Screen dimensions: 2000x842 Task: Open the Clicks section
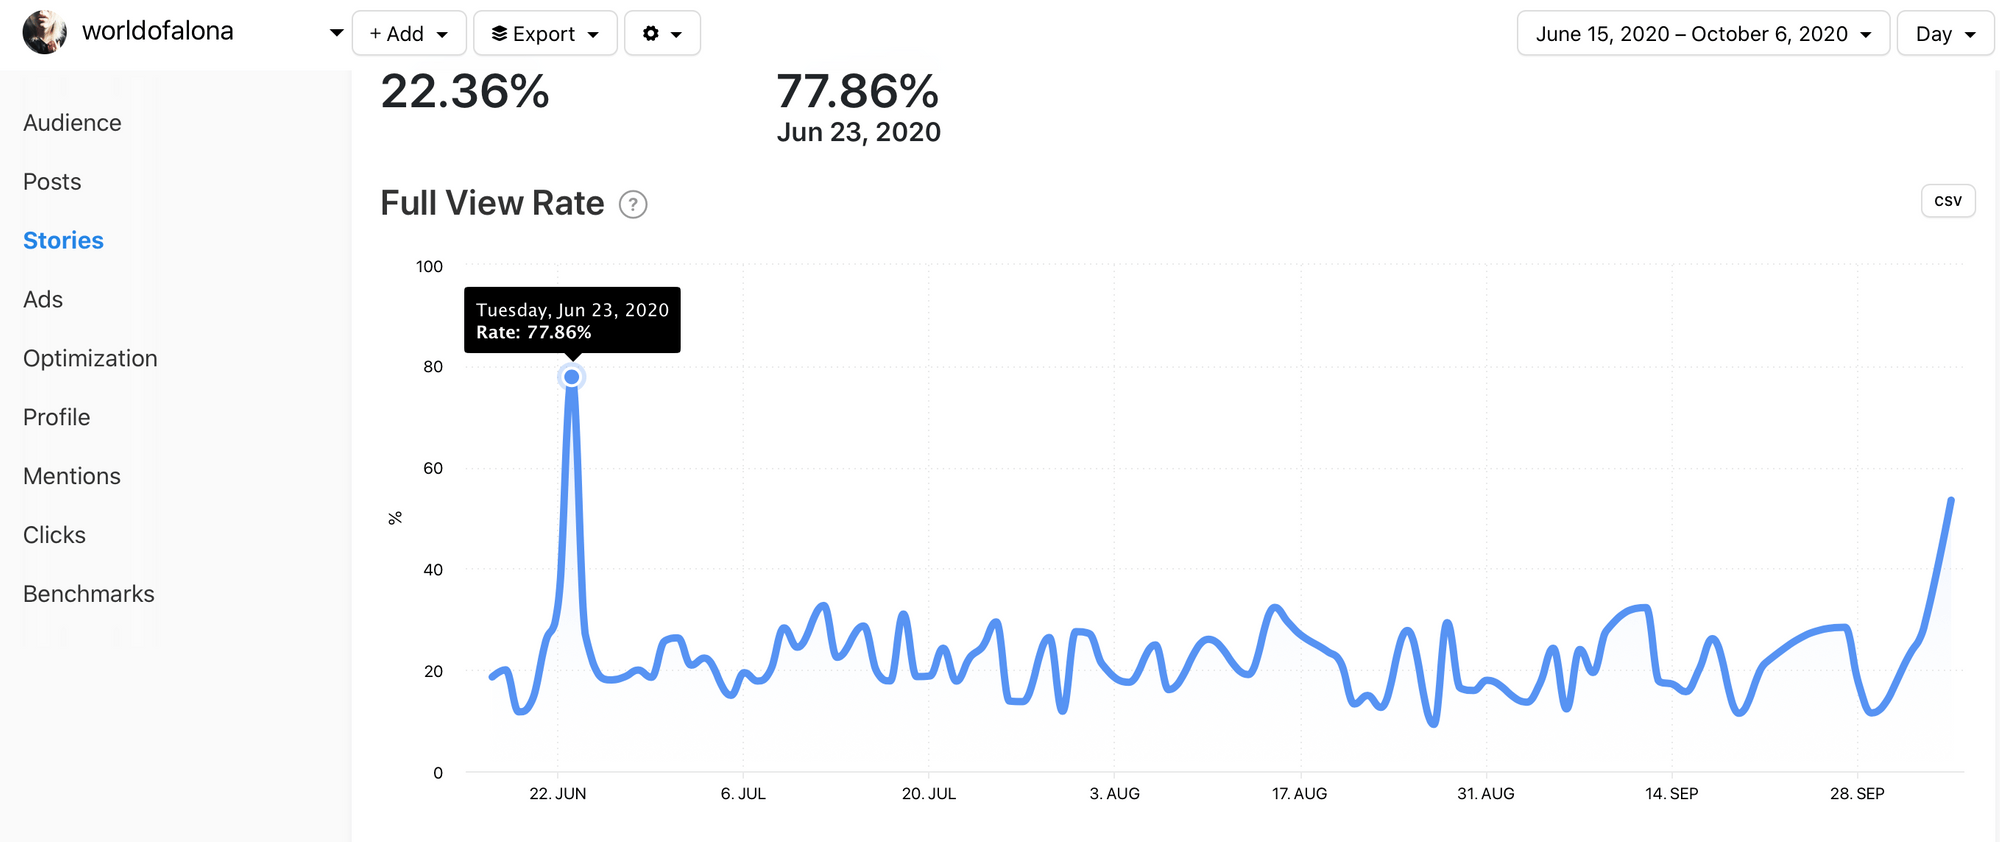click(54, 536)
